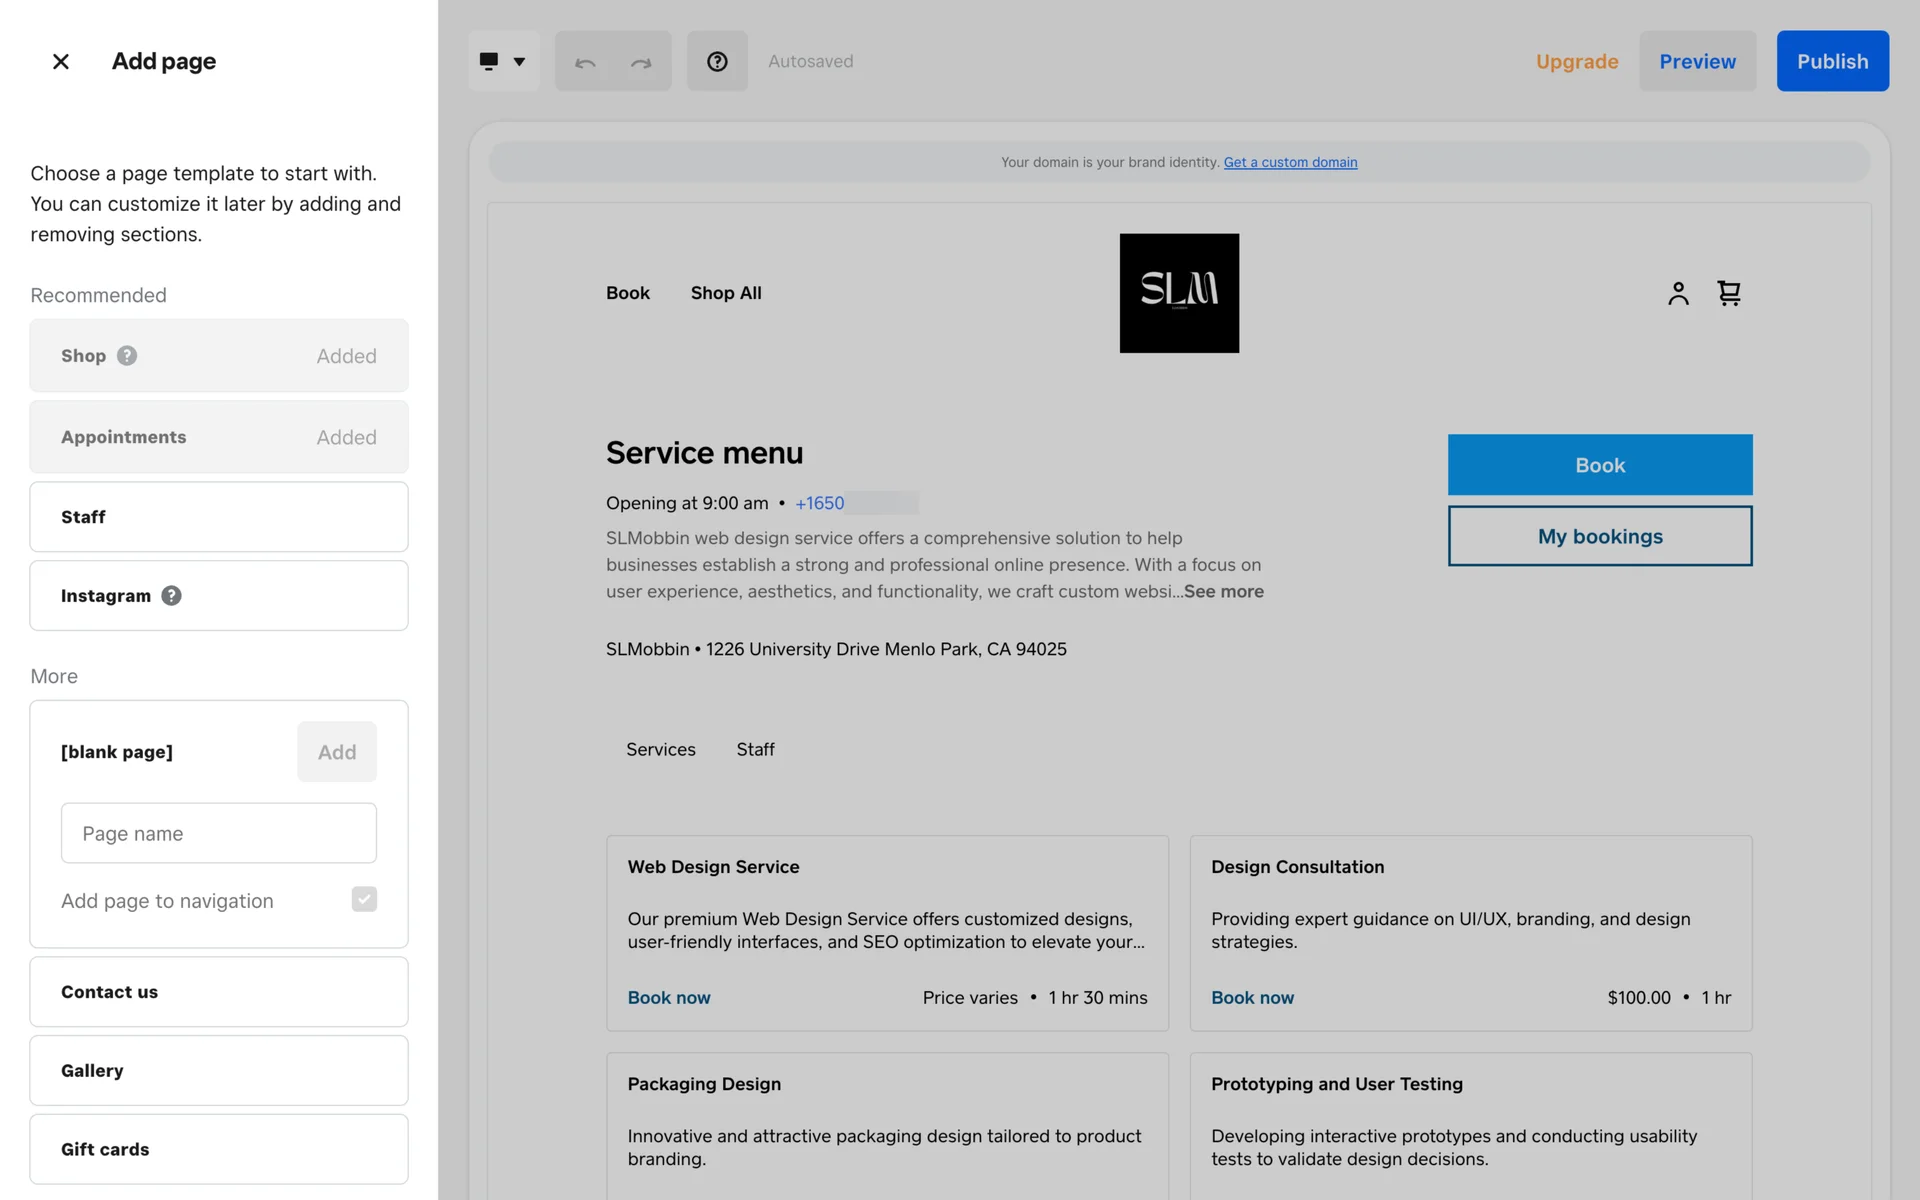This screenshot has height=1200, width=1920.
Task: Click the redo arrow icon
Action: (x=641, y=62)
